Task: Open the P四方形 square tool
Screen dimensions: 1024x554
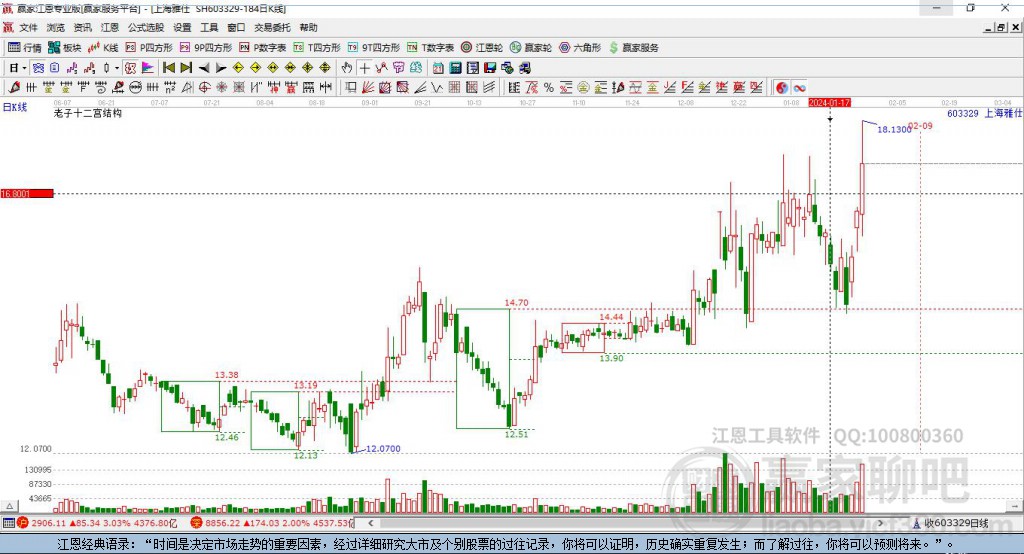Action: 149,48
